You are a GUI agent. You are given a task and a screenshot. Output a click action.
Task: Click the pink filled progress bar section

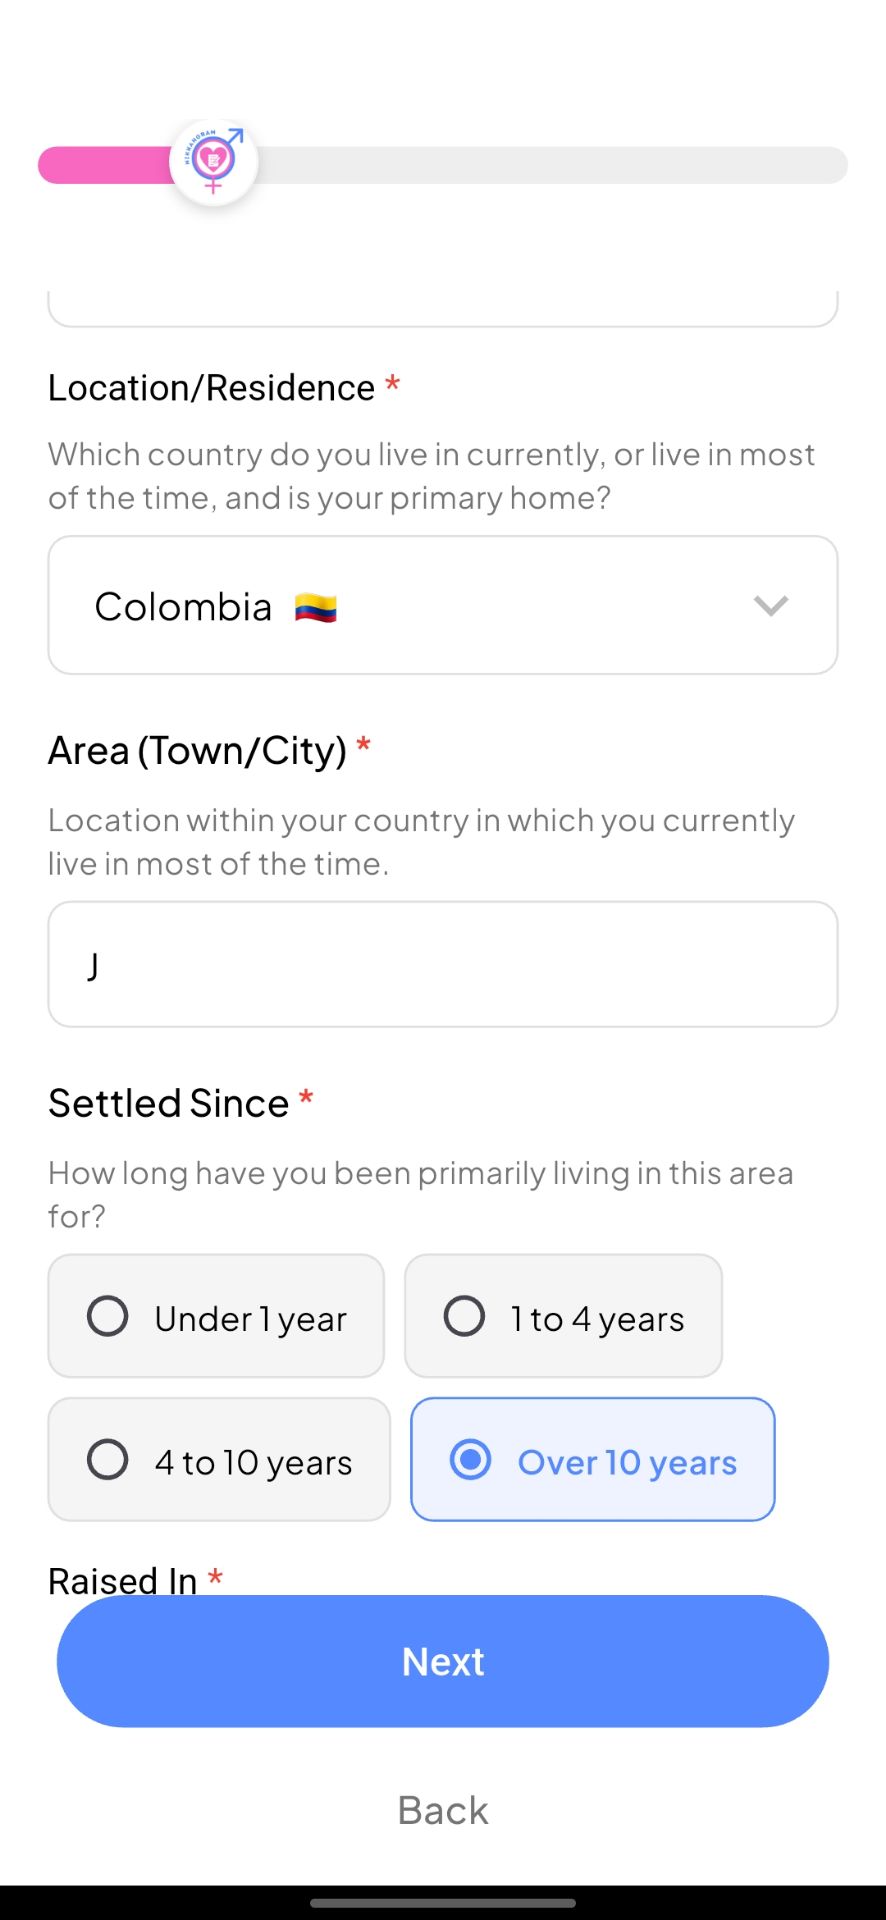click(105, 165)
